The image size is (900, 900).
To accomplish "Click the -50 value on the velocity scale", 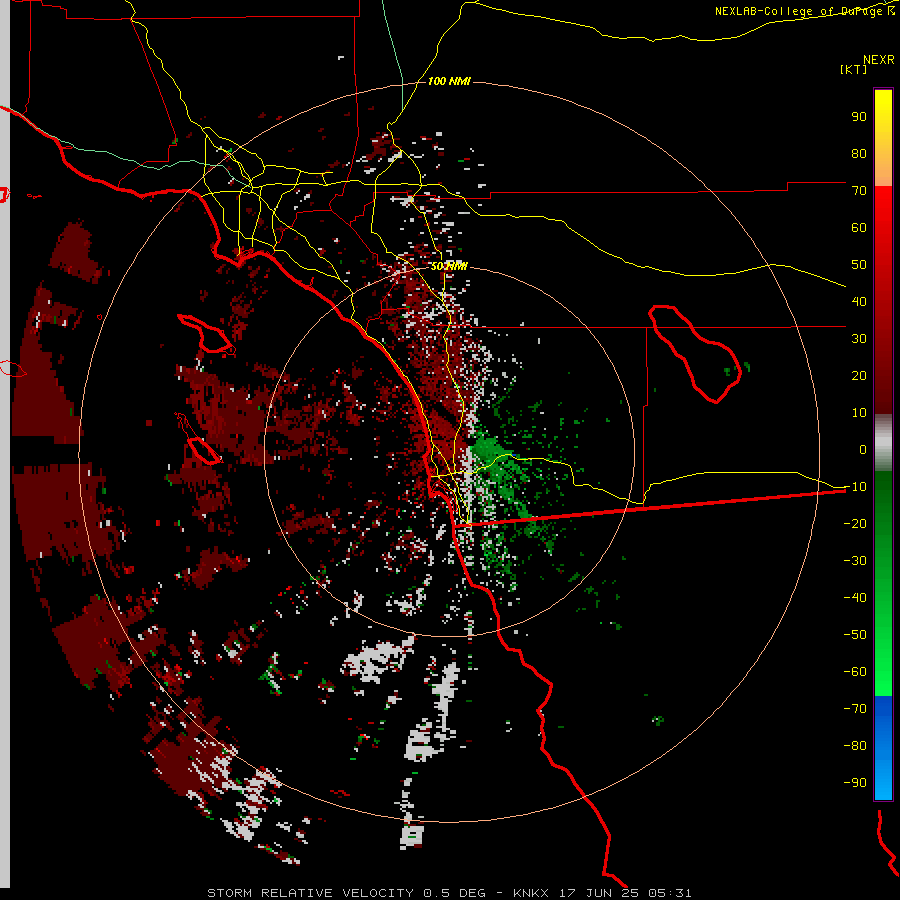I will (855, 635).
